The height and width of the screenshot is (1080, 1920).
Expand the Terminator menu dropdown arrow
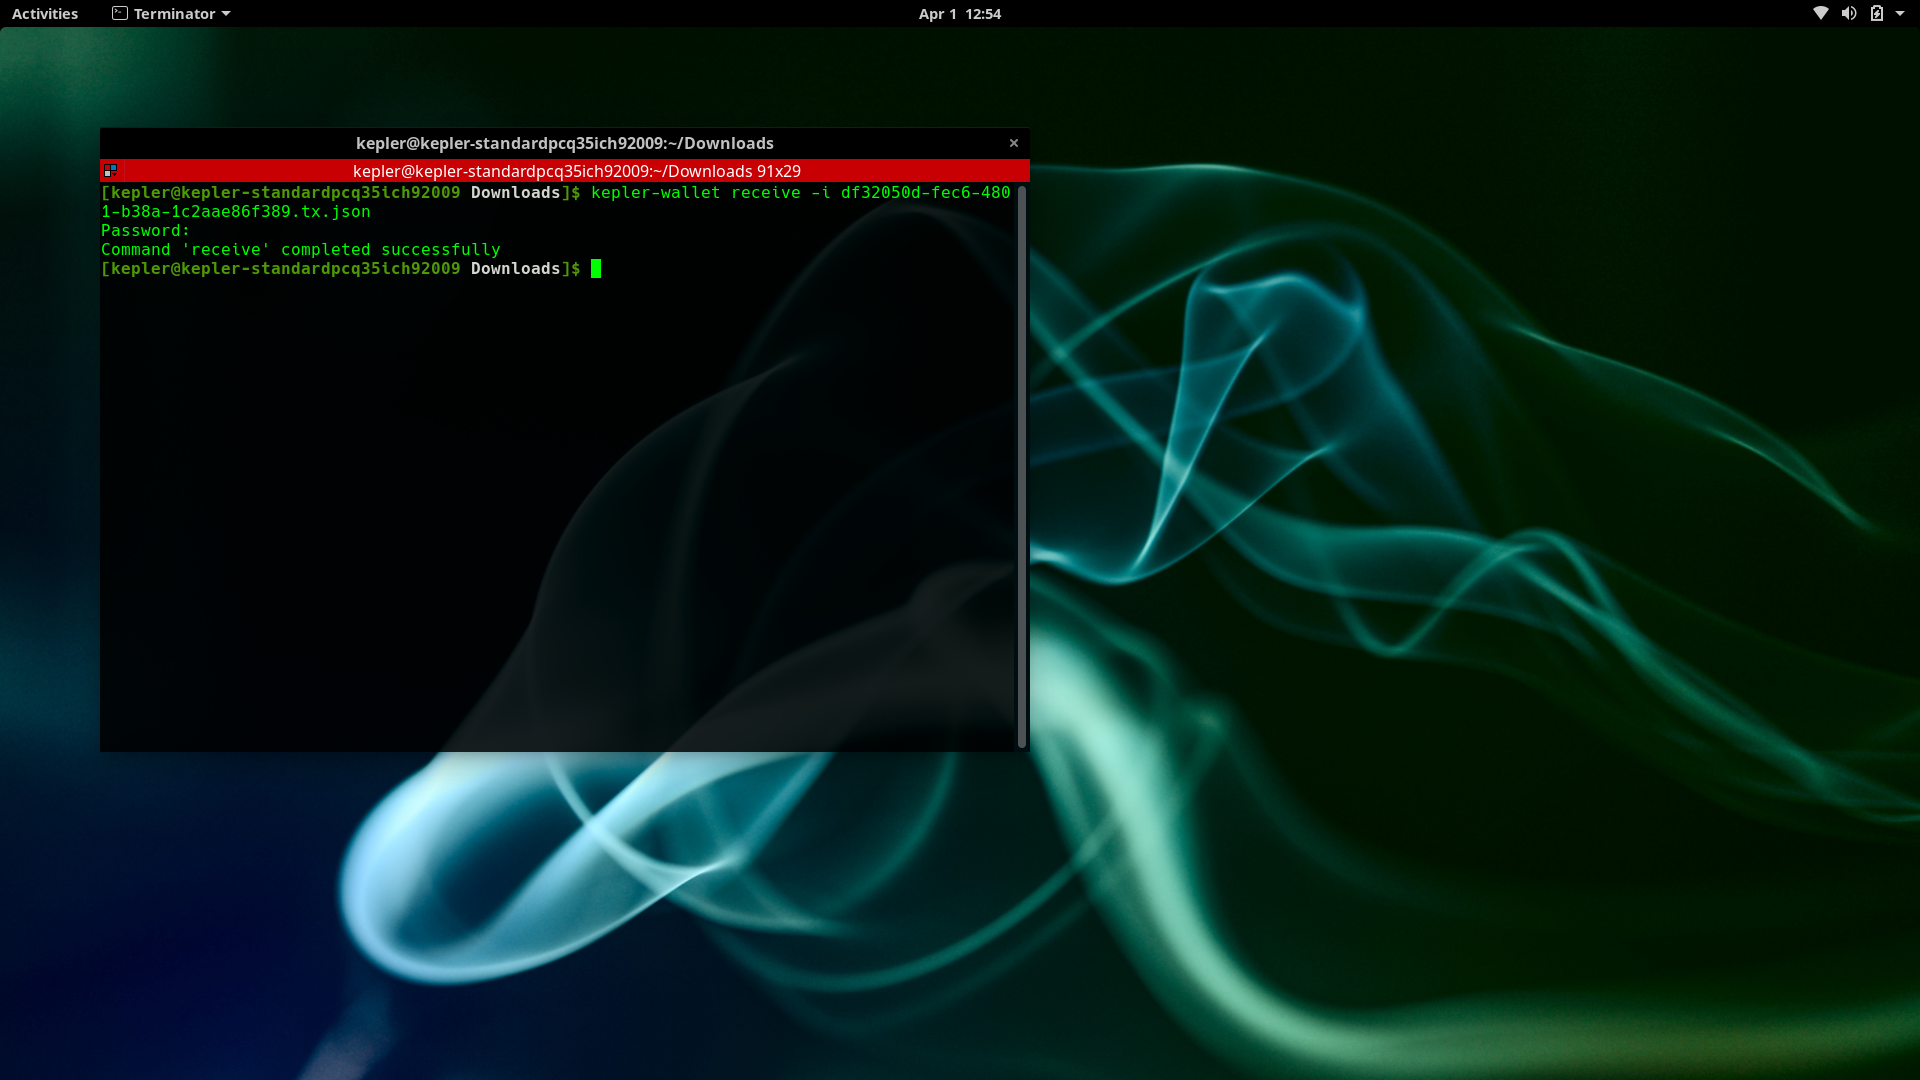[x=226, y=14]
